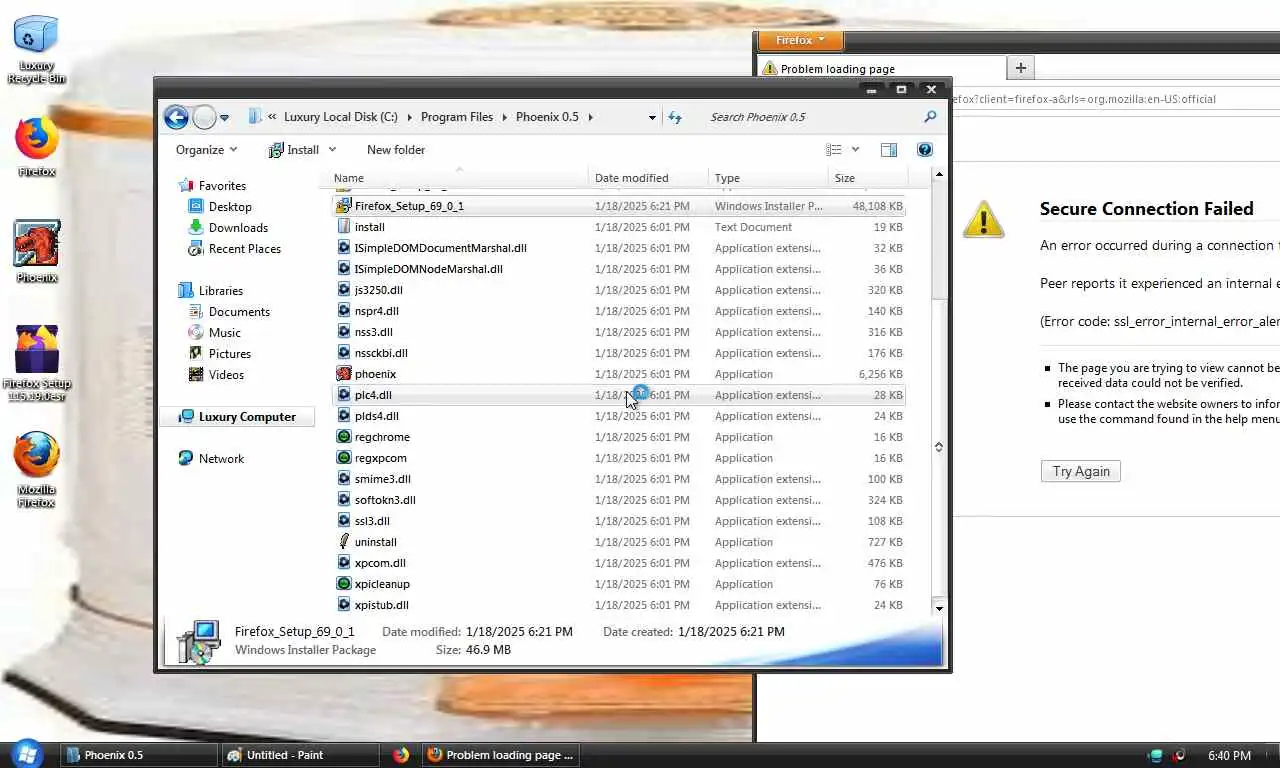The image size is (1280, 768).
Task: Open Libraries in navigation pane
Action: coord(221,291)
